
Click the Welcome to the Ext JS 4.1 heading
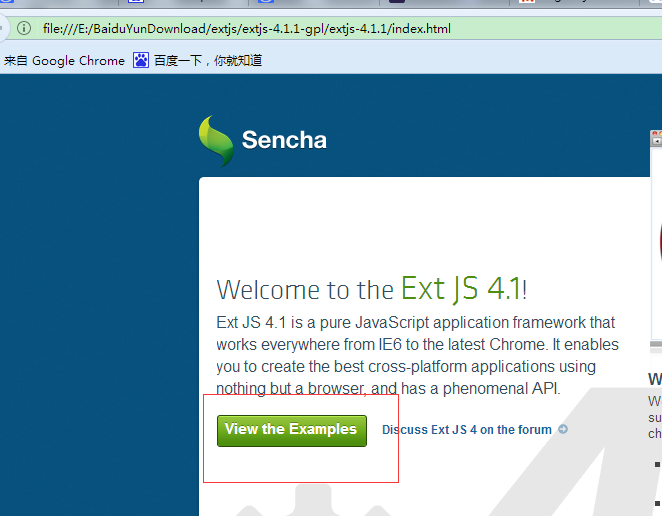(x=372, y=290)
